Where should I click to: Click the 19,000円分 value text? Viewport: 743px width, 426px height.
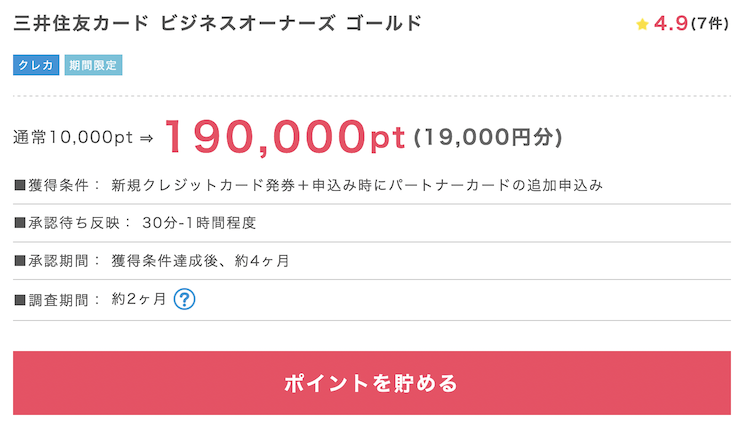(x=488, y=137)
